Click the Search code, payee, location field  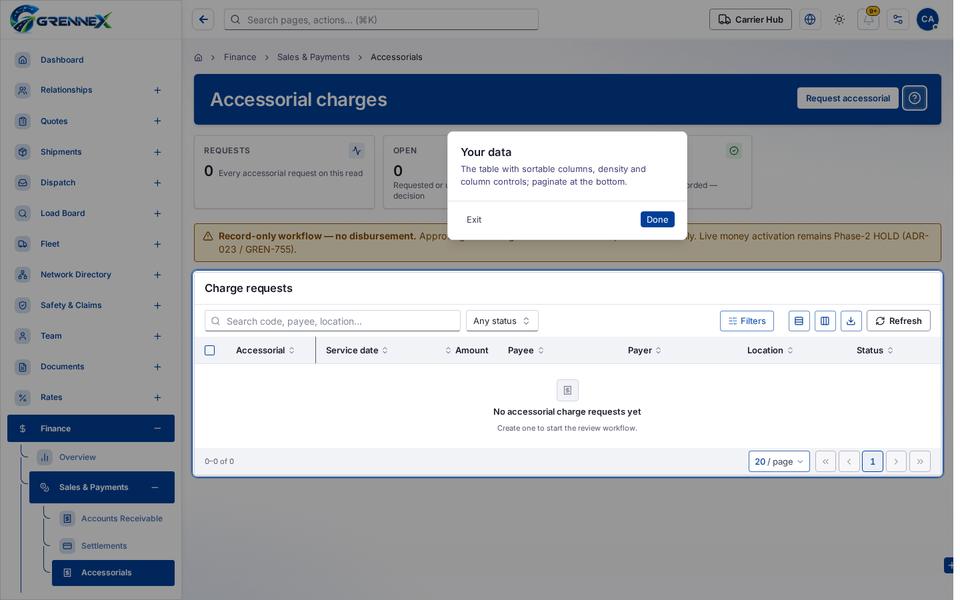[332, 321]
